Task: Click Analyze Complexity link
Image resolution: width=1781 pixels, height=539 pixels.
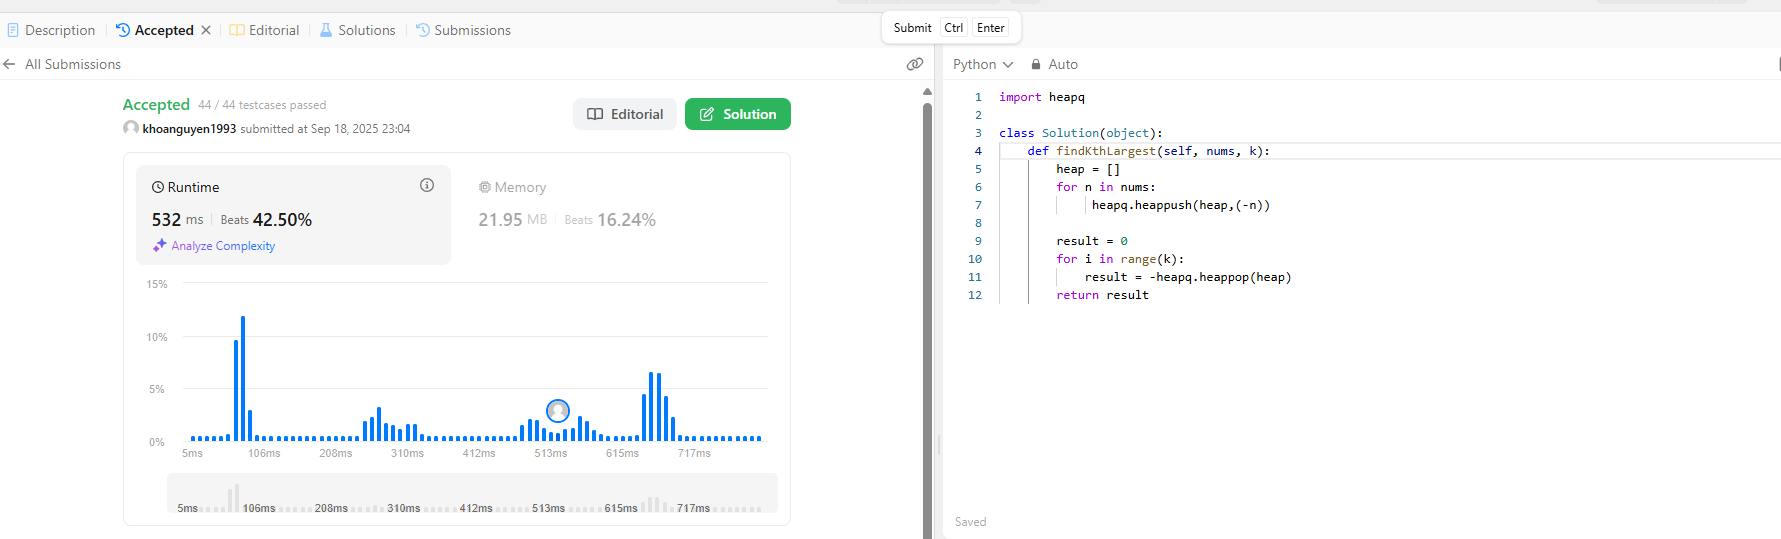Action: (x=223, y=246)
